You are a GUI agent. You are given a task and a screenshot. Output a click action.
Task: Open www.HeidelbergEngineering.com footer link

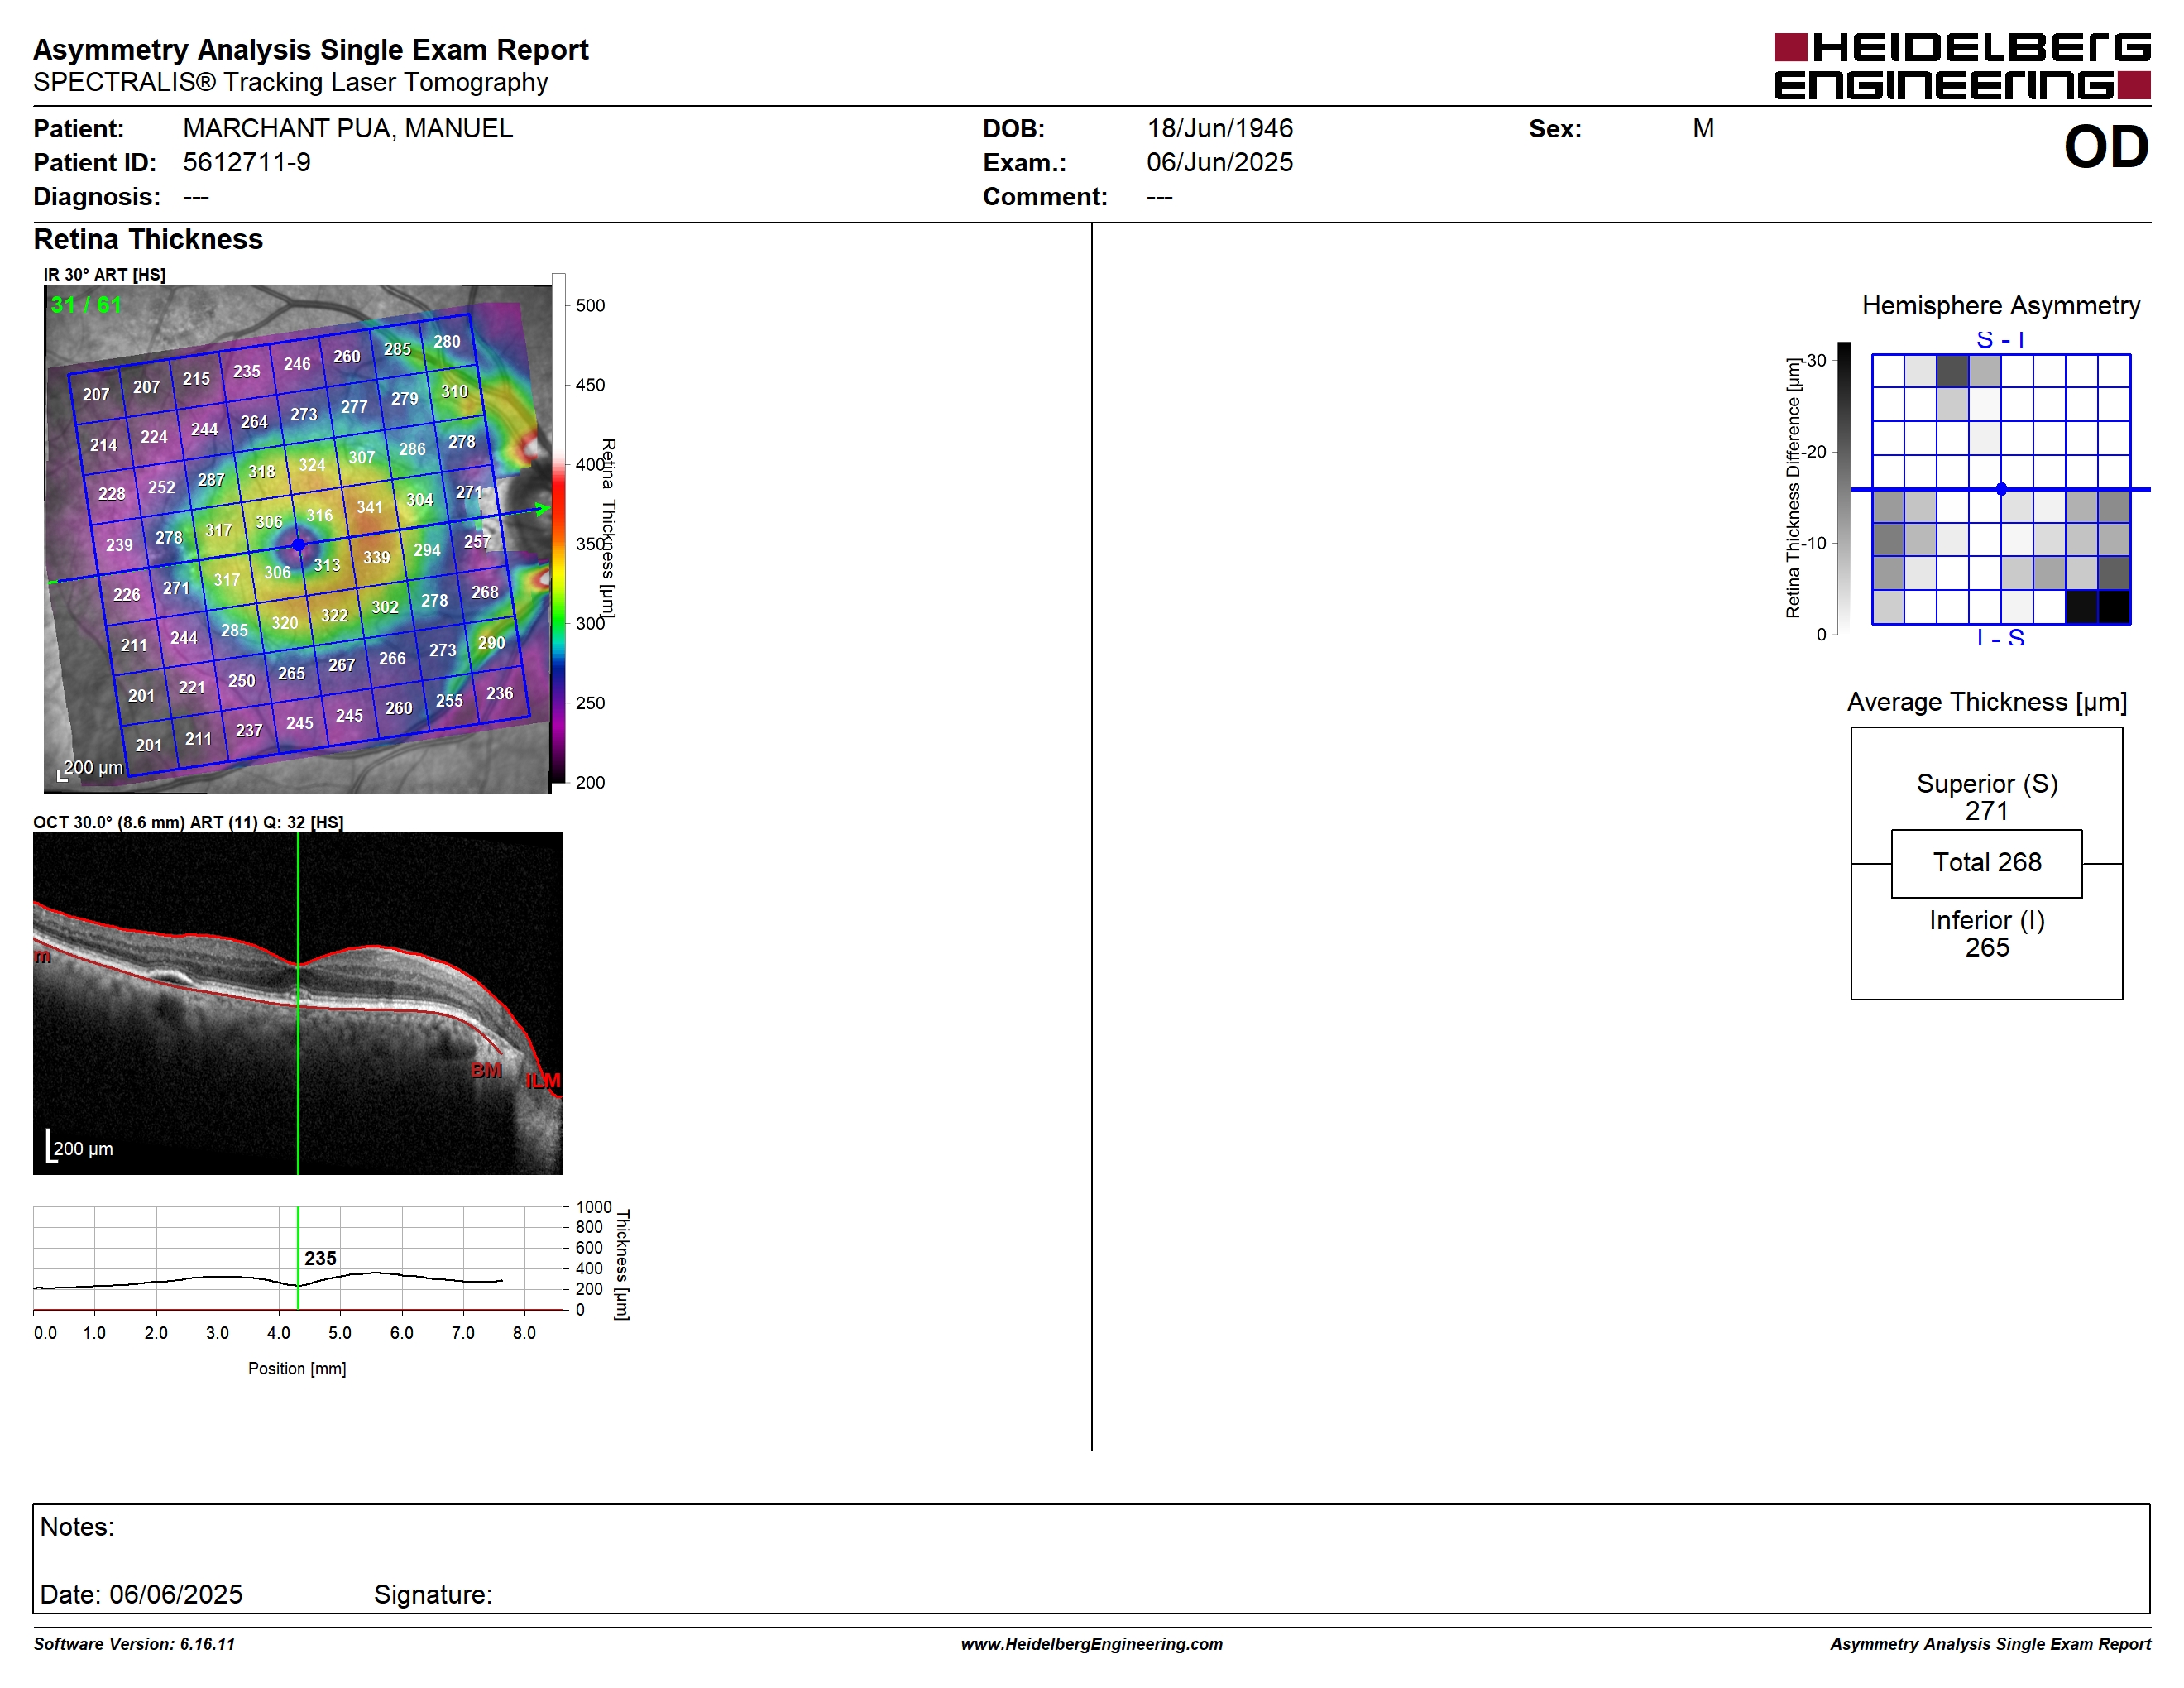click(1091, 1644)
